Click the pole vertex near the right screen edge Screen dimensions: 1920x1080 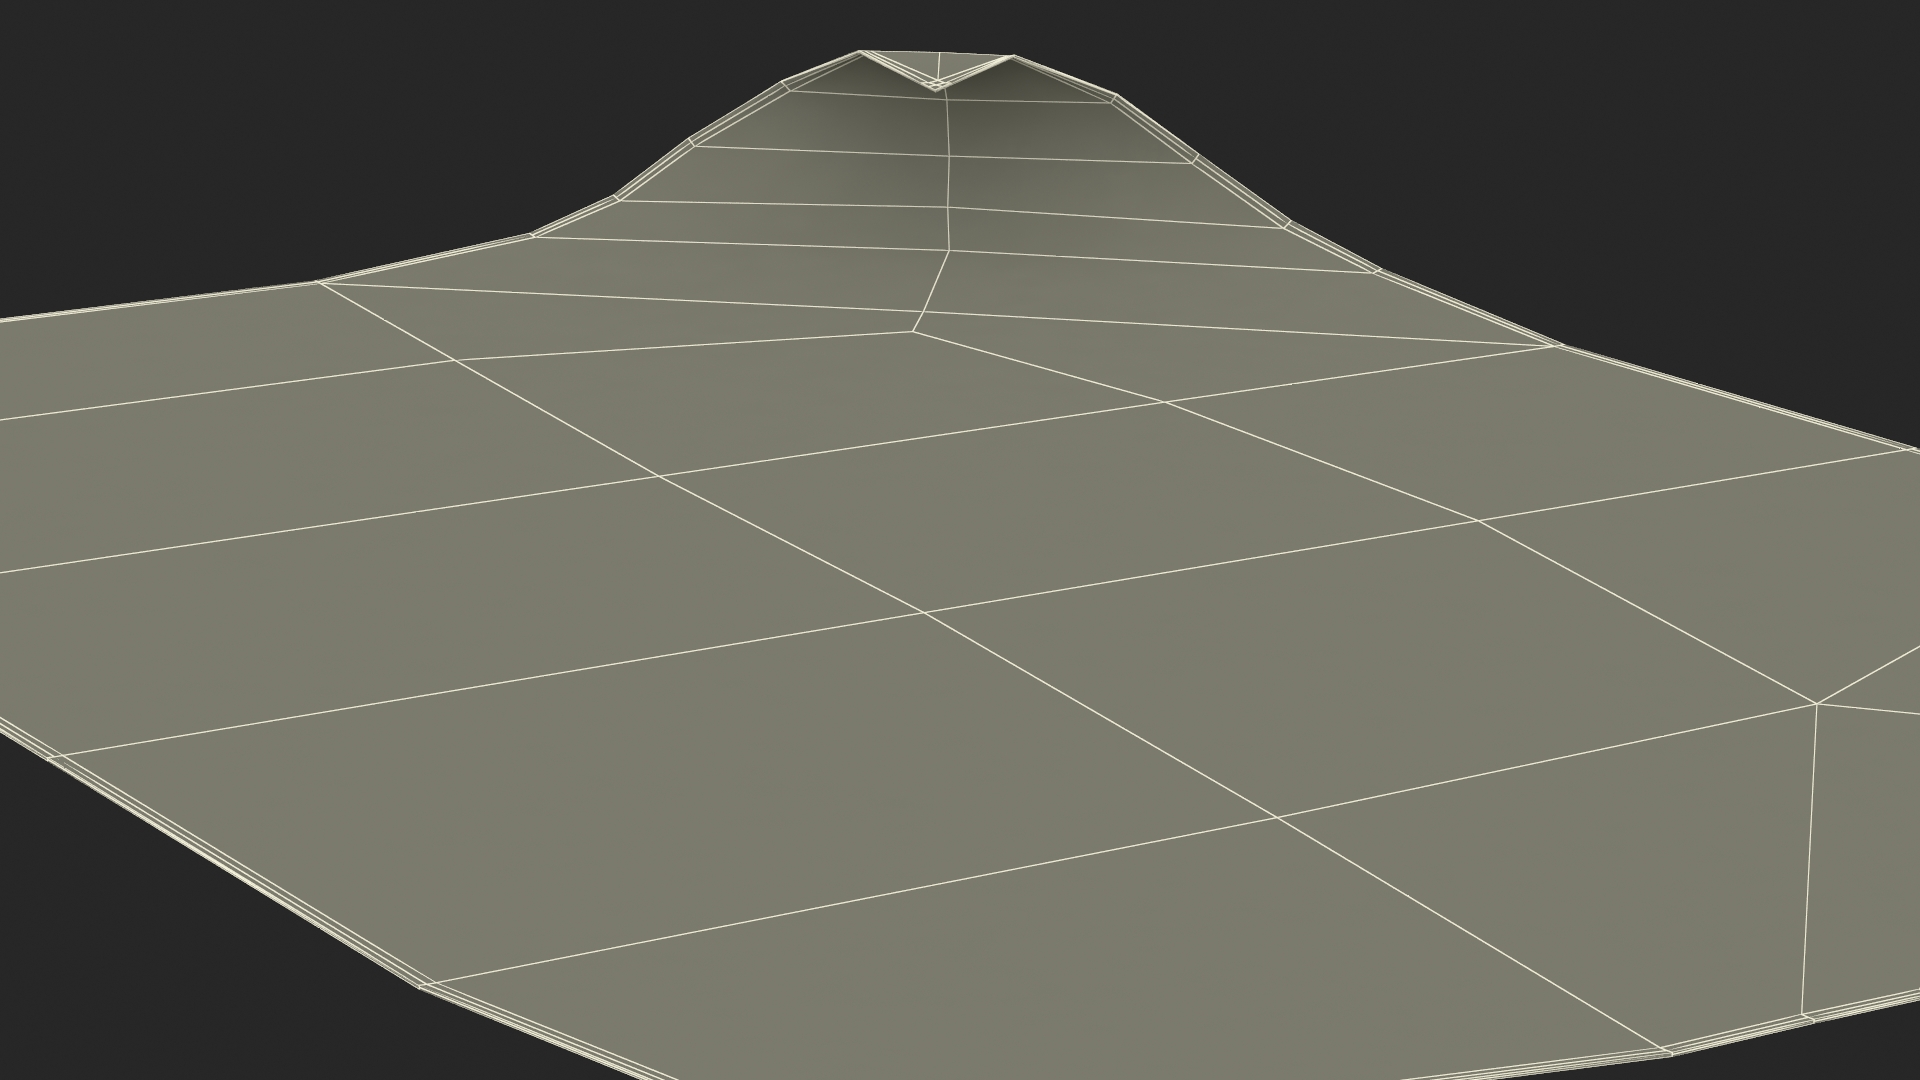pos(1817,705)
